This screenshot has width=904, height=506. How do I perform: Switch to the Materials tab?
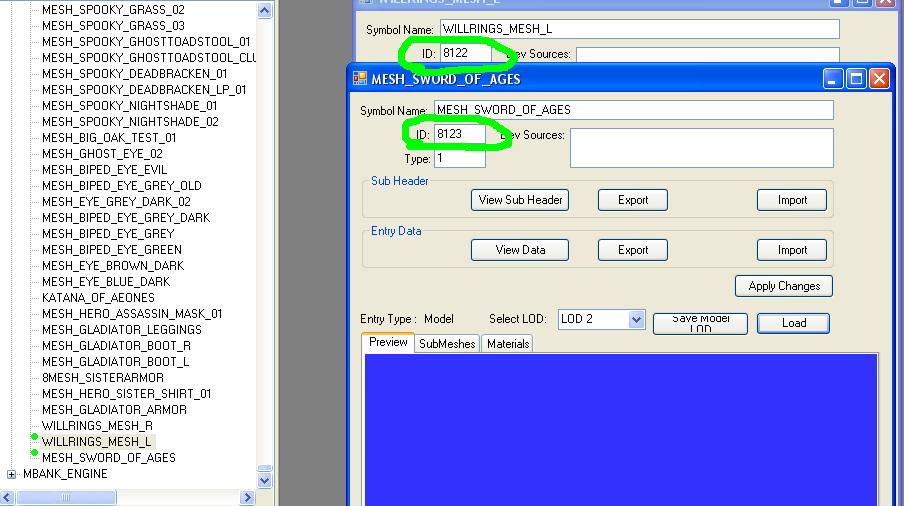click(x=508, y=344)
